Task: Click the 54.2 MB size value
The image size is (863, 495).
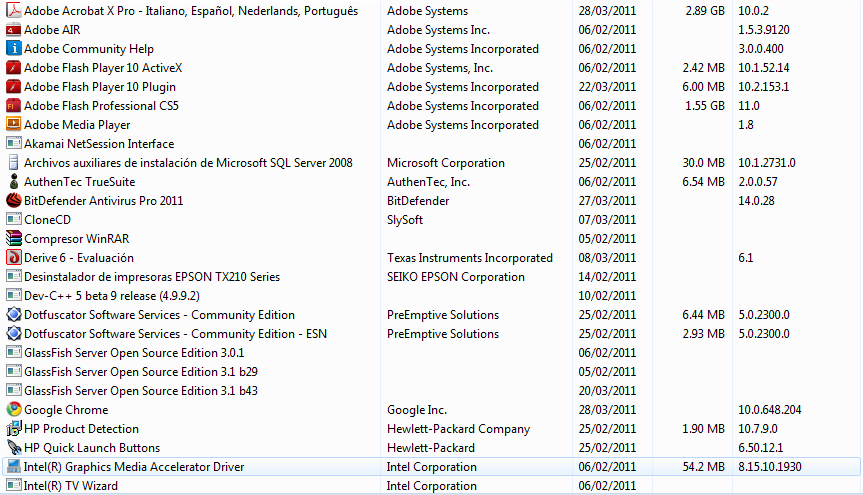Action: [703, 467]
